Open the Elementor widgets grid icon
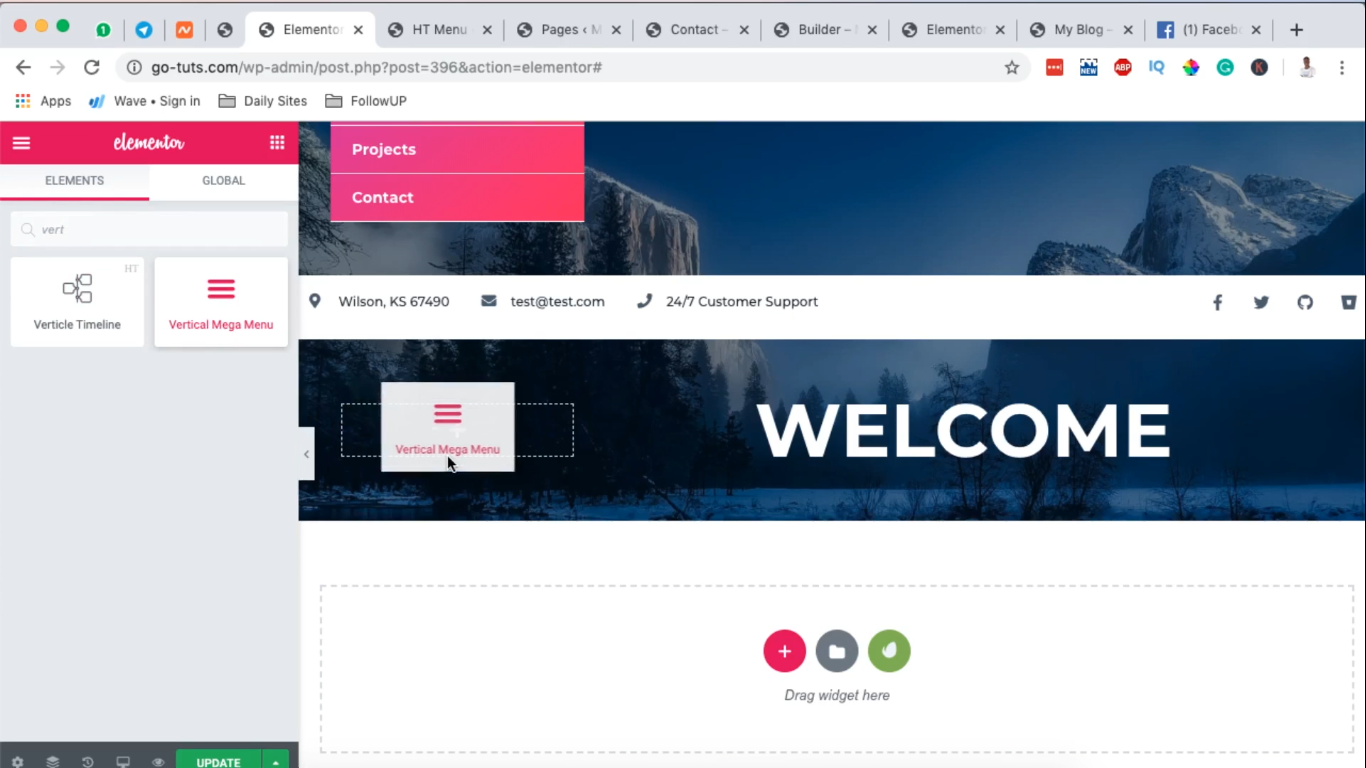 277,143
